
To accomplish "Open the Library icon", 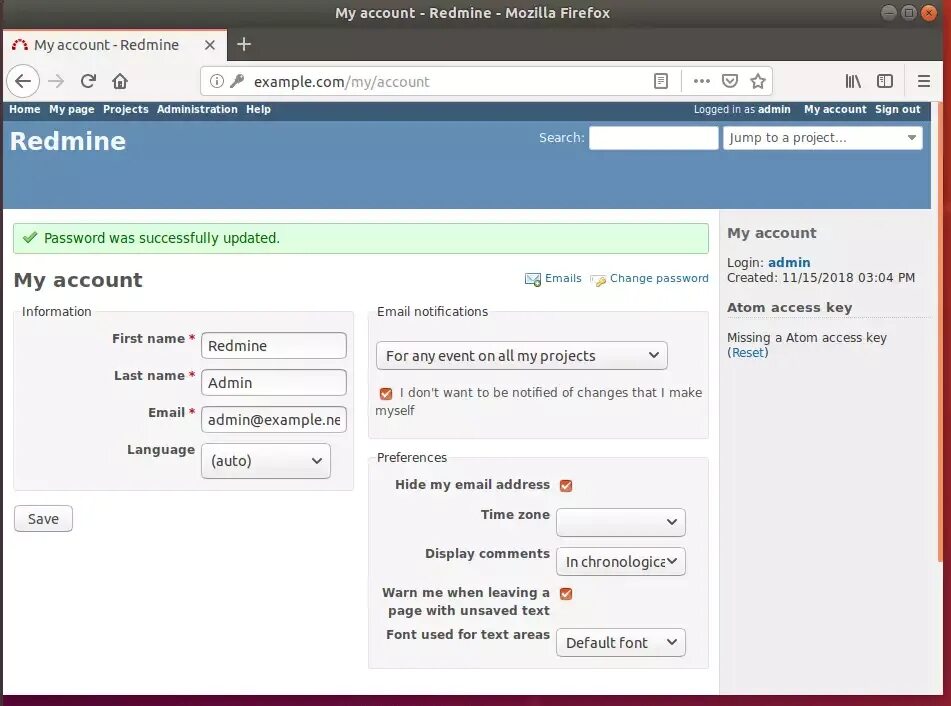I will coord(853,81).
